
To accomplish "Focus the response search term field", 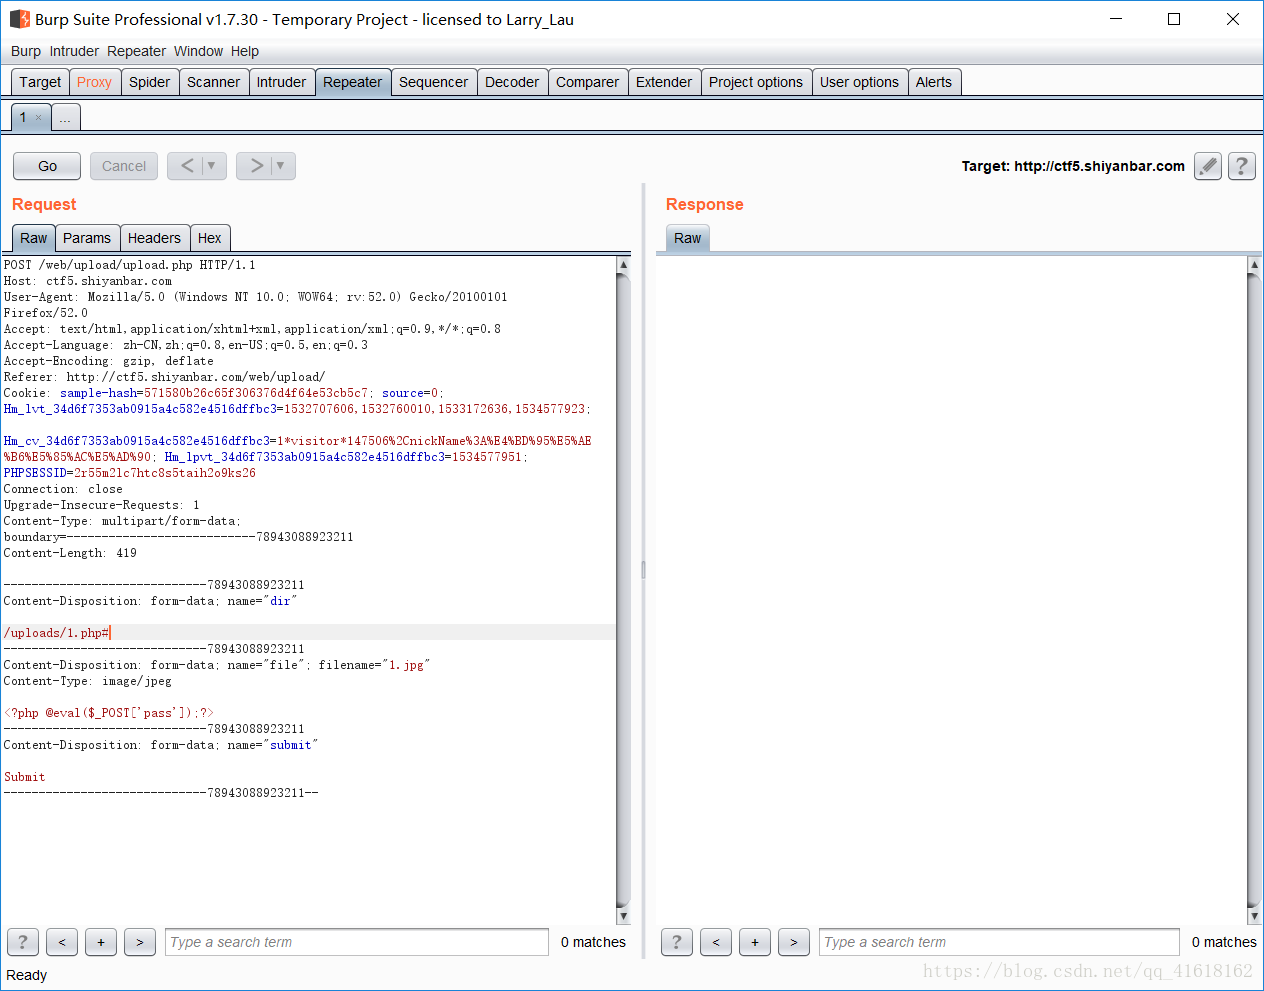I will tap(1000, 942).
